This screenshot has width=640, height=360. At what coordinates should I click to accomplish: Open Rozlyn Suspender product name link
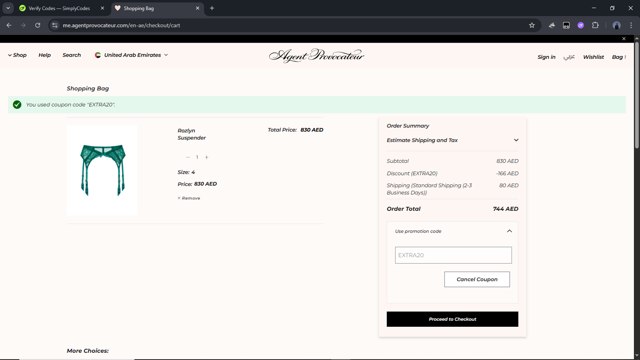pos(191,134)
